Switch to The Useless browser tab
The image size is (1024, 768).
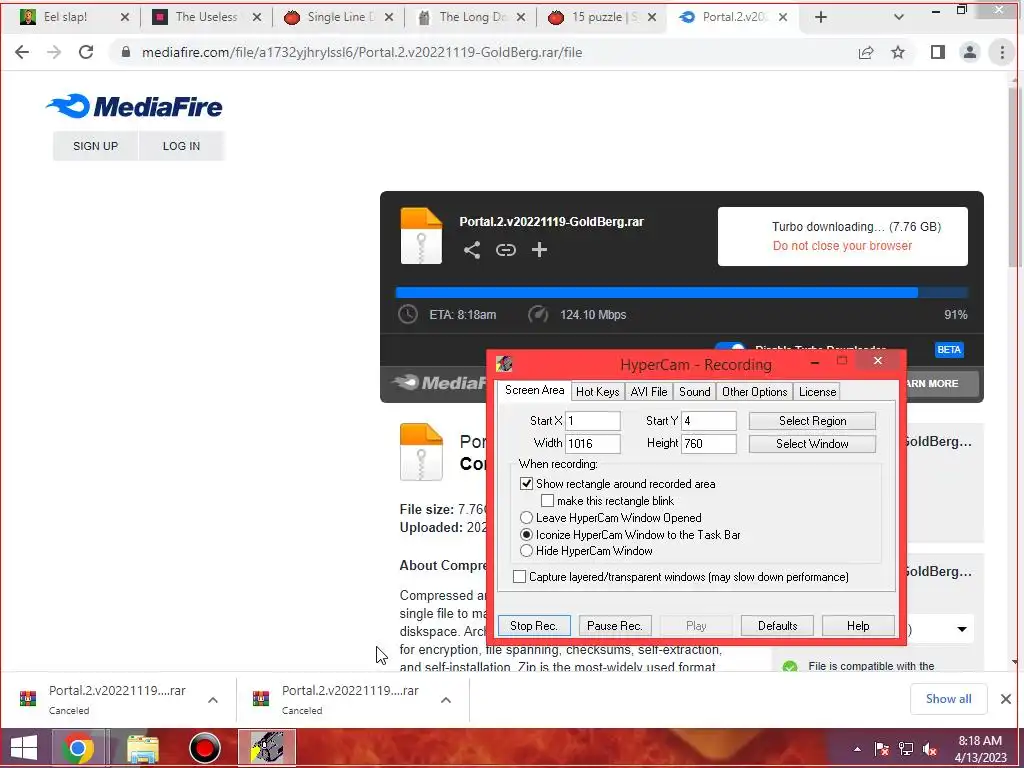coord(205,18)
